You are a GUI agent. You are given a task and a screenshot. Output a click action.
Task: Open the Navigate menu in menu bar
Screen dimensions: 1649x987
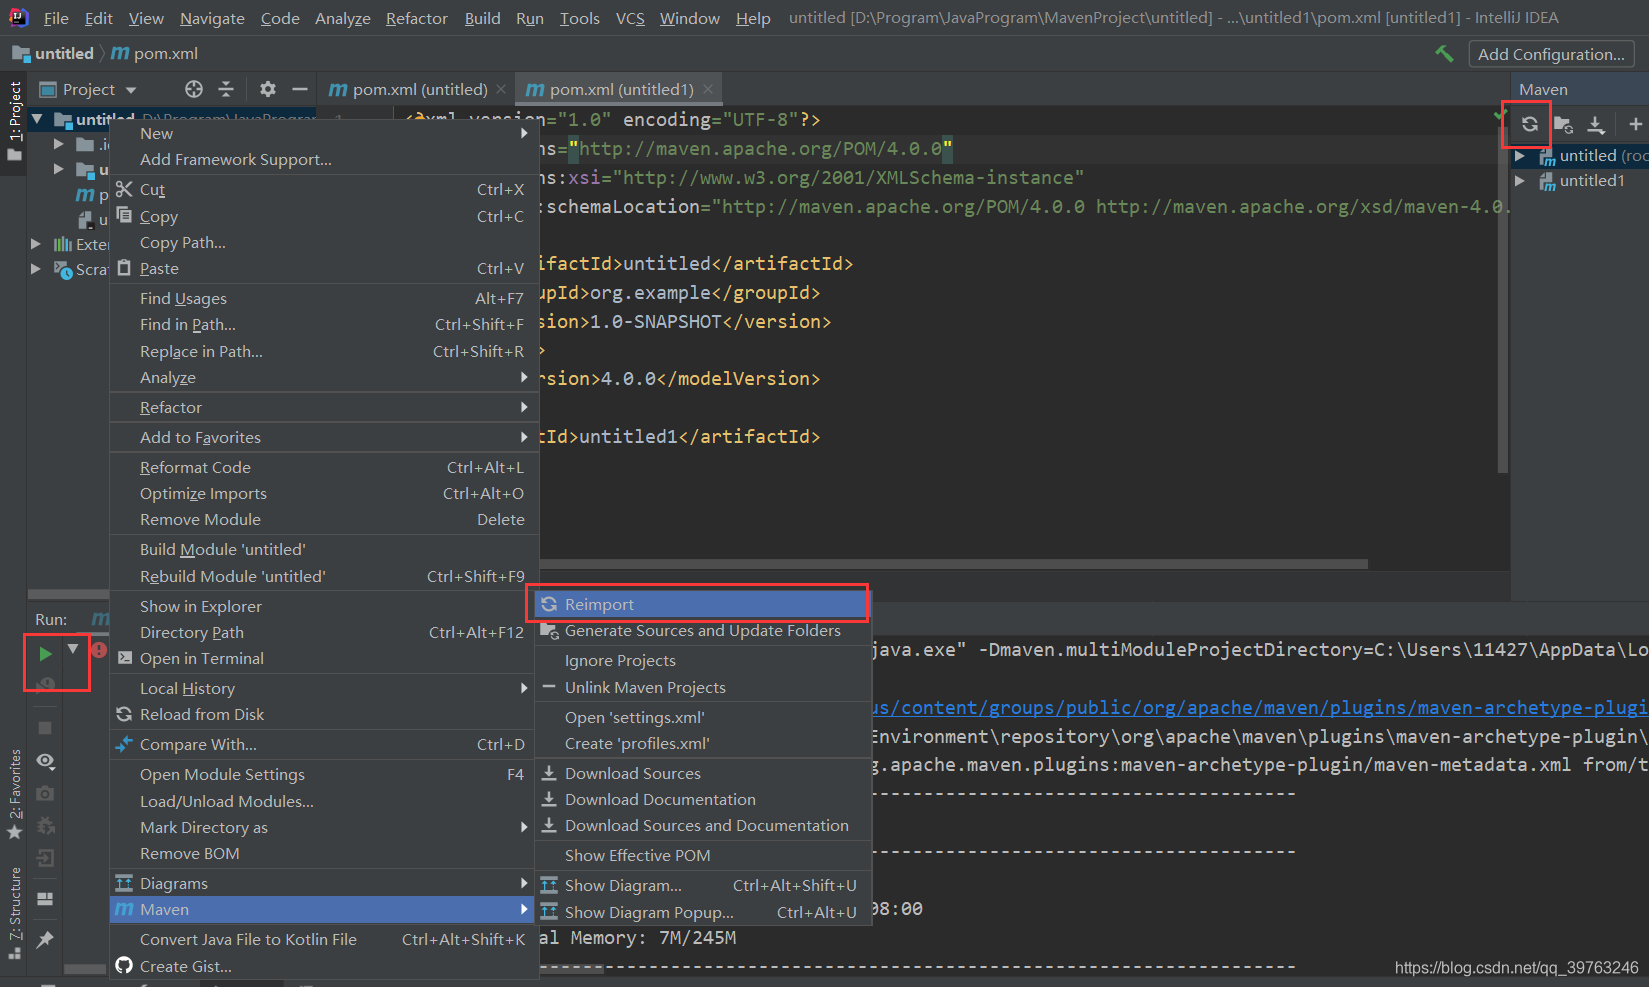[x=212, y=18]
